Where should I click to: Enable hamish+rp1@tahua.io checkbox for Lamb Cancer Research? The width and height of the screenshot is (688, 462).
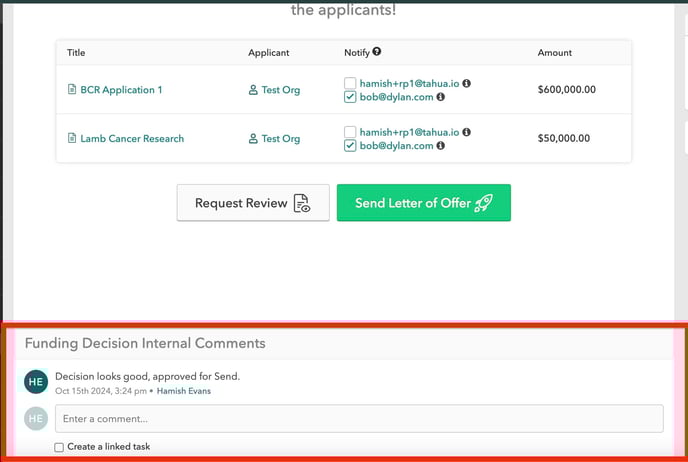pos(350,132)
